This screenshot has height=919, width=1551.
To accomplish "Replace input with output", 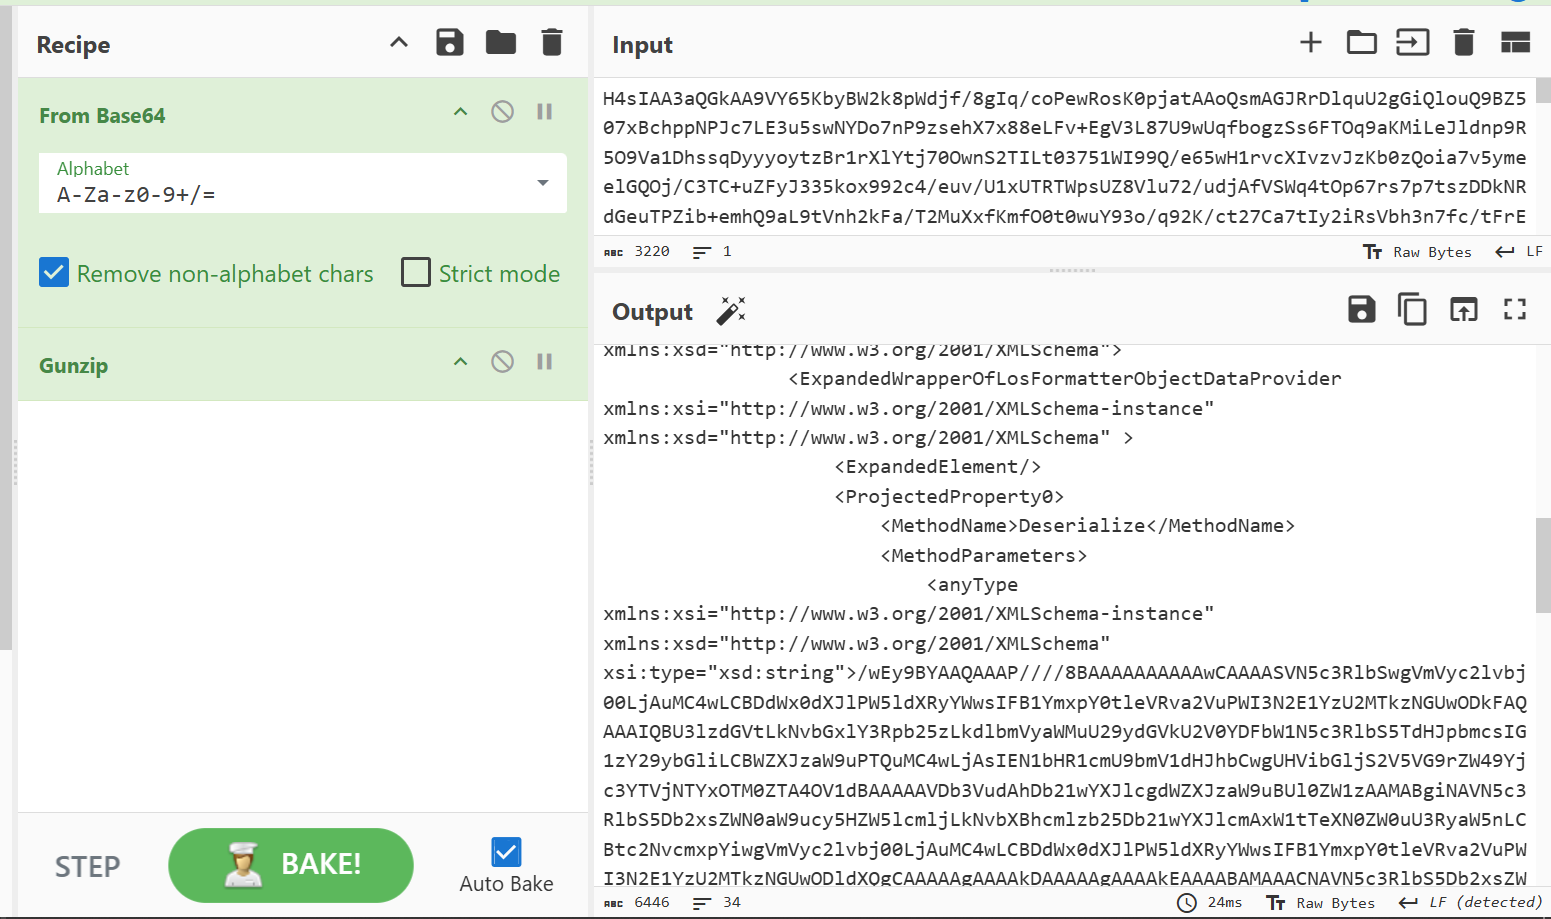I will (1464, 310).
